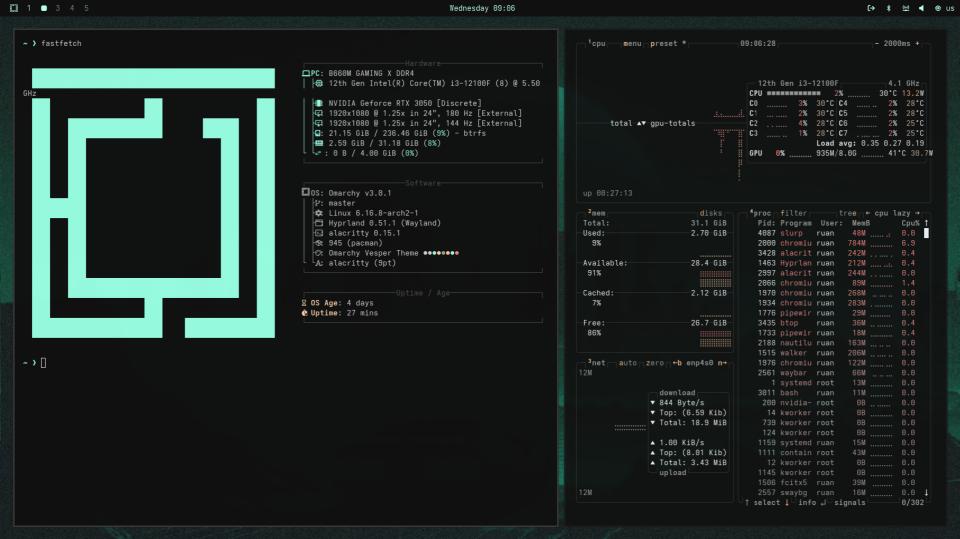This screenshot has height=539, width=960.
Task: Toggle 'tree' view in proc box
Action: pyautogui.click(x=847, y=213)
